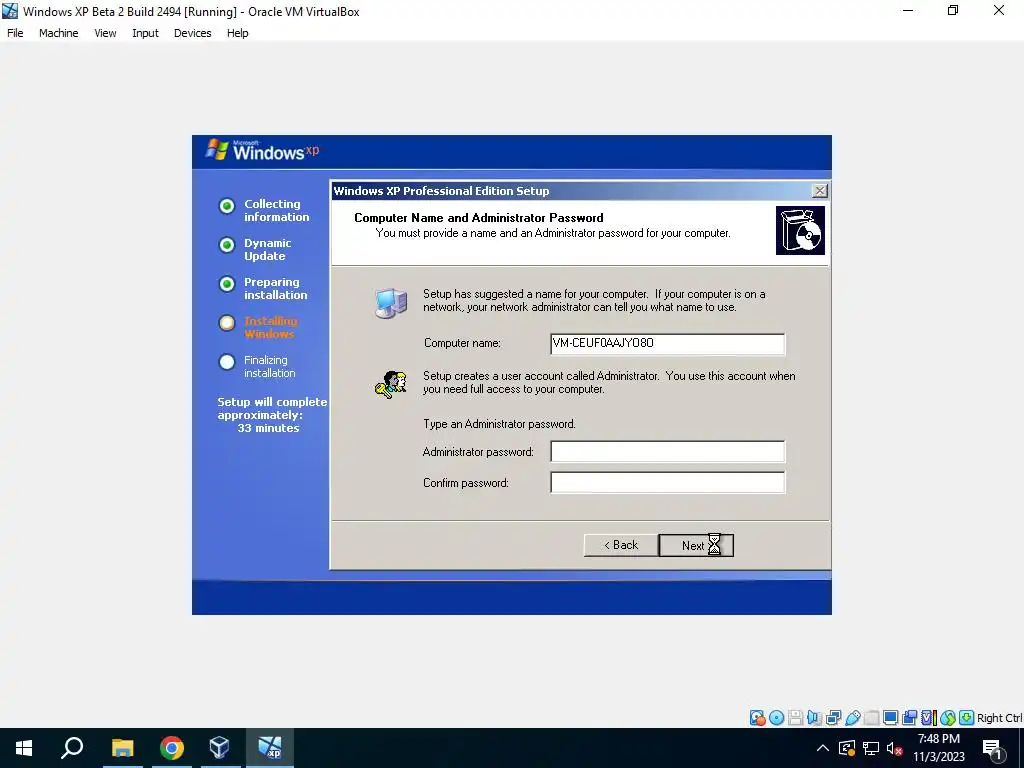1024x768 pixels.
Task: Open the File menu
Action: tap(15, 33)
